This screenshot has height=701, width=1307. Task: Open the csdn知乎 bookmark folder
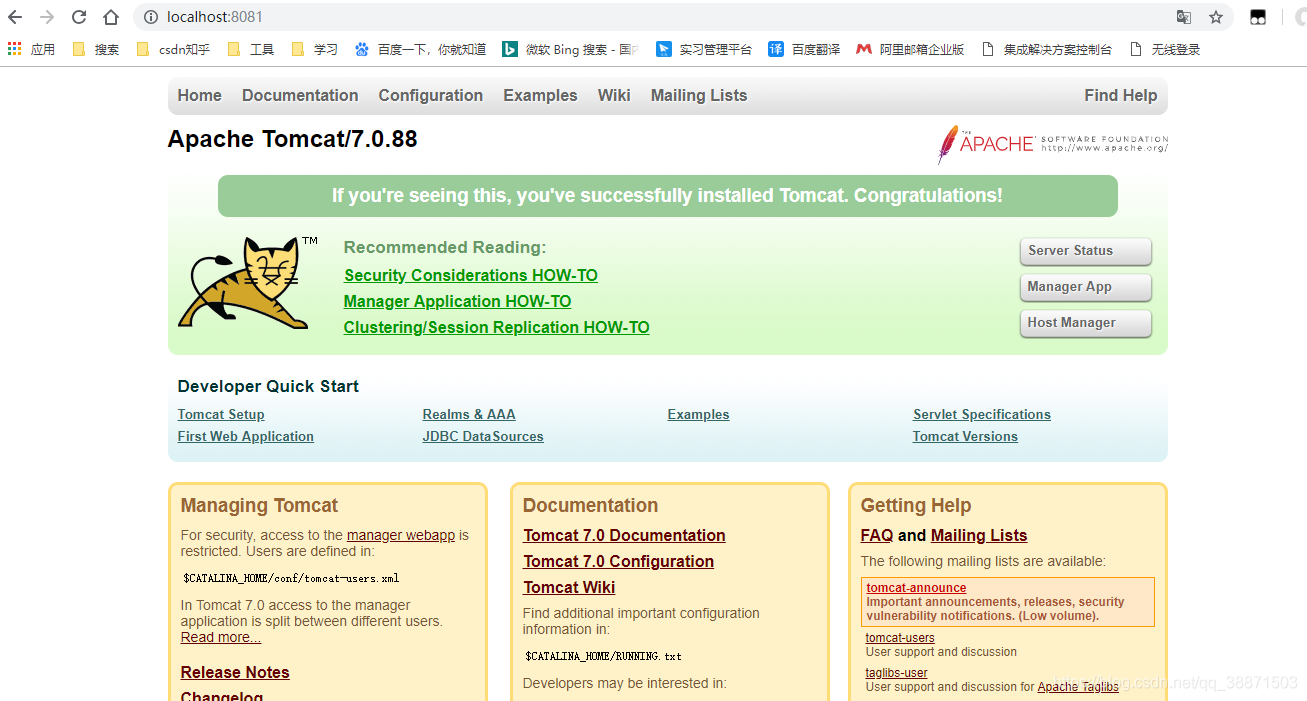tap(173, 49)
